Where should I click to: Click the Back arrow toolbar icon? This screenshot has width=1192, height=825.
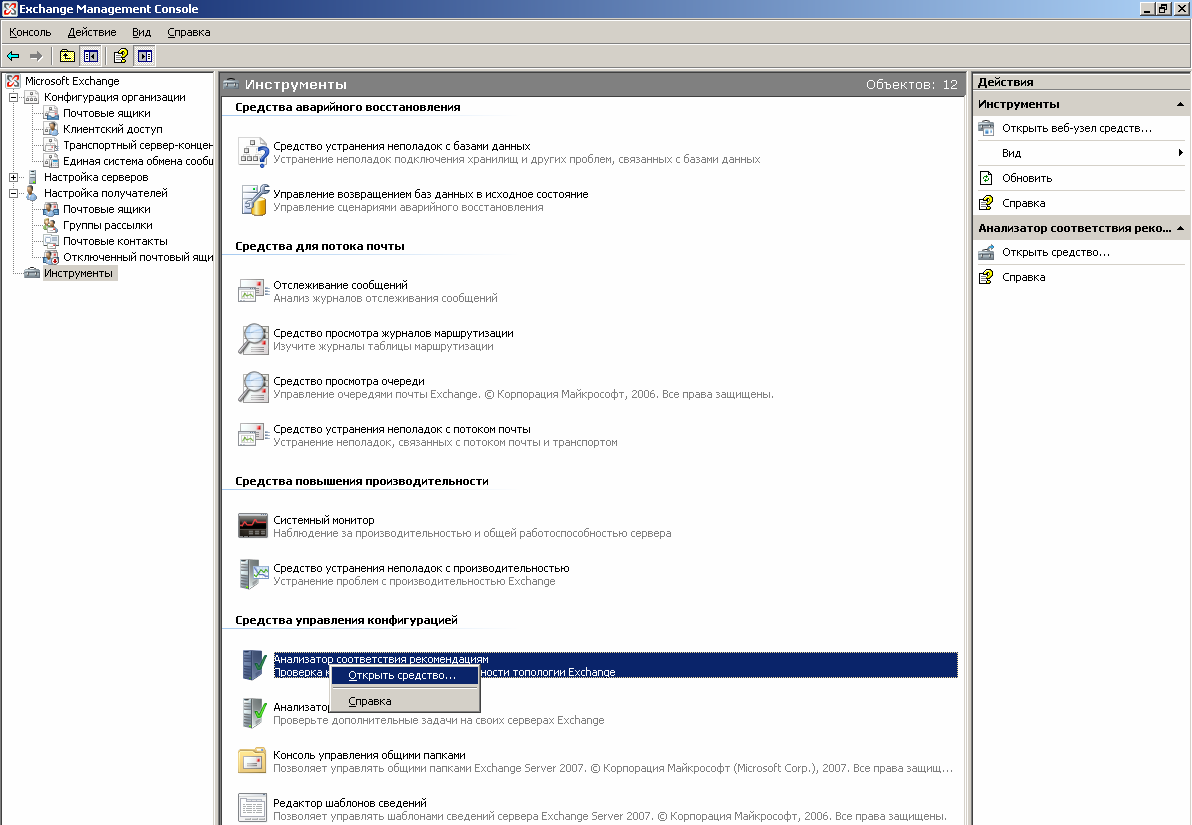tap(13, 56)
